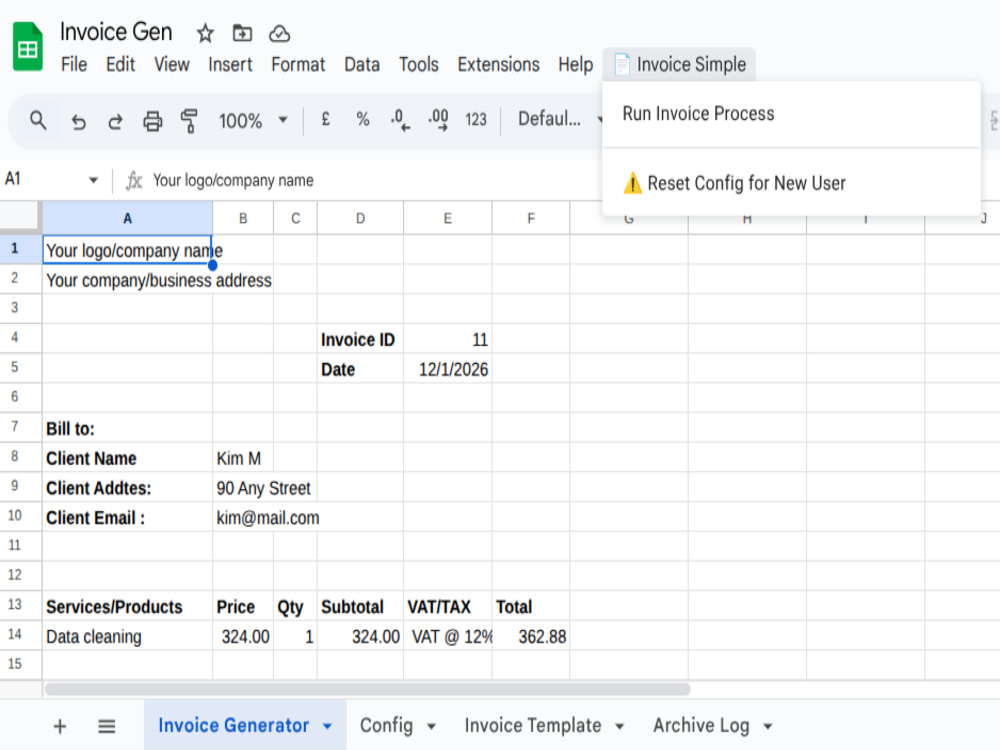
Task: Select the 90 Any Street cell
Action: tap(243, 488)
